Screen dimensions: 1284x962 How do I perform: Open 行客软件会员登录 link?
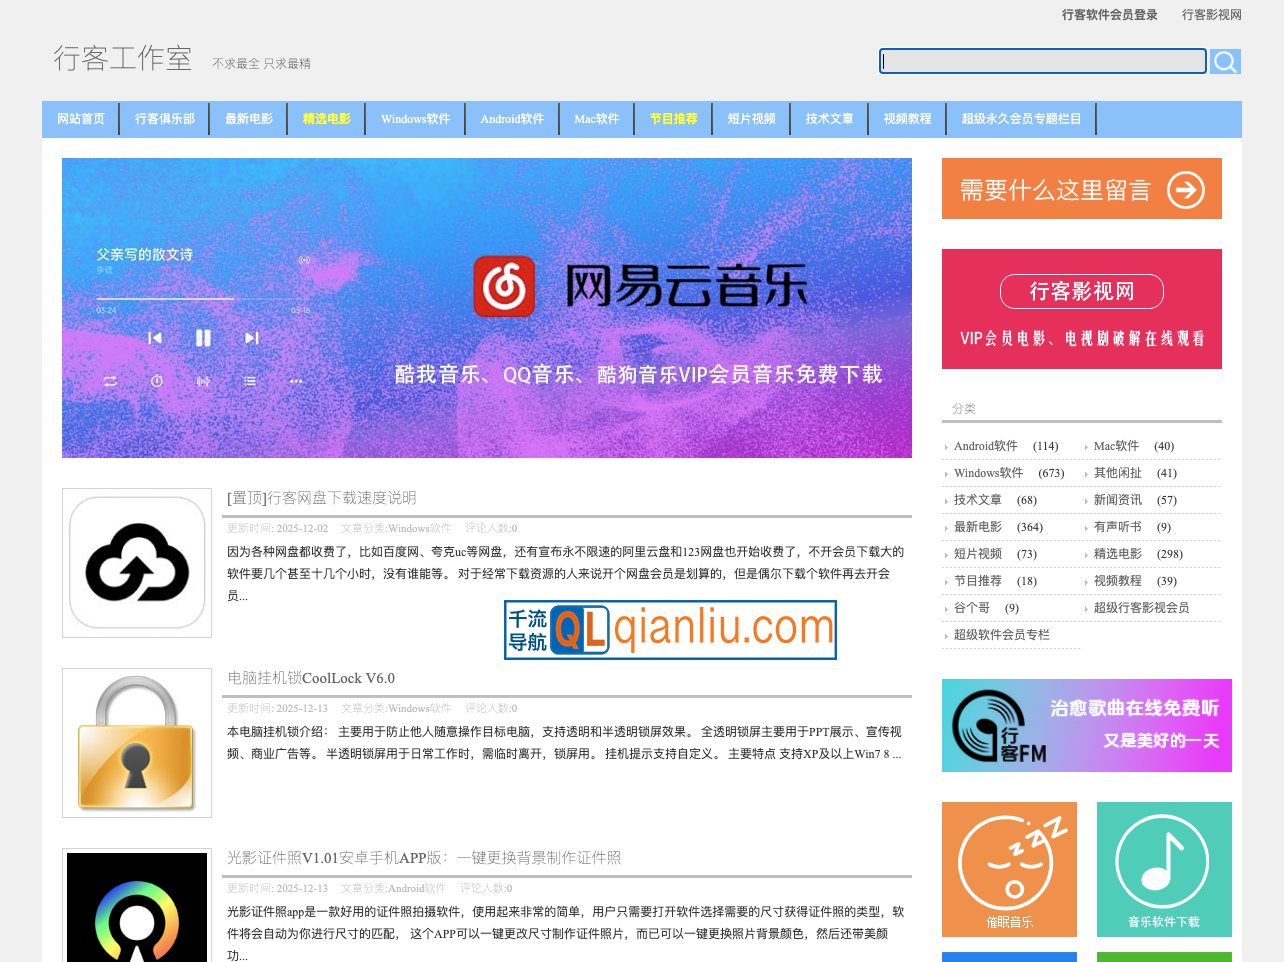pyautogui.click(x=1109, y=15)
